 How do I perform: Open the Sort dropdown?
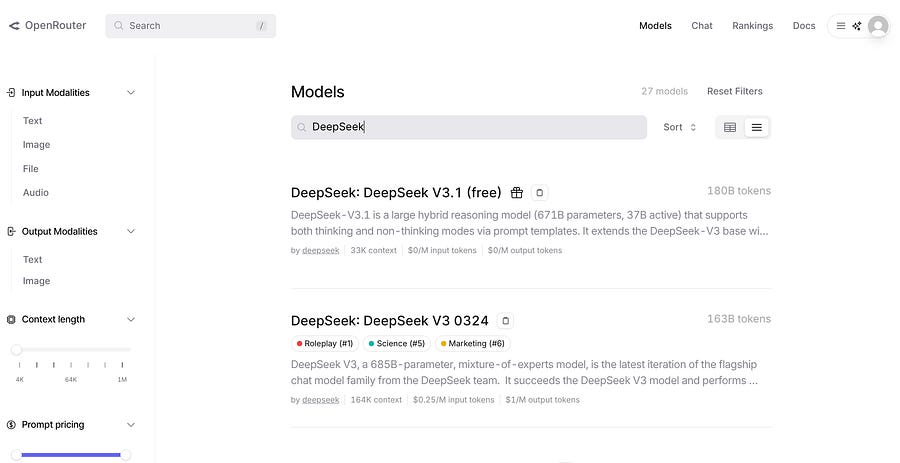680,127
